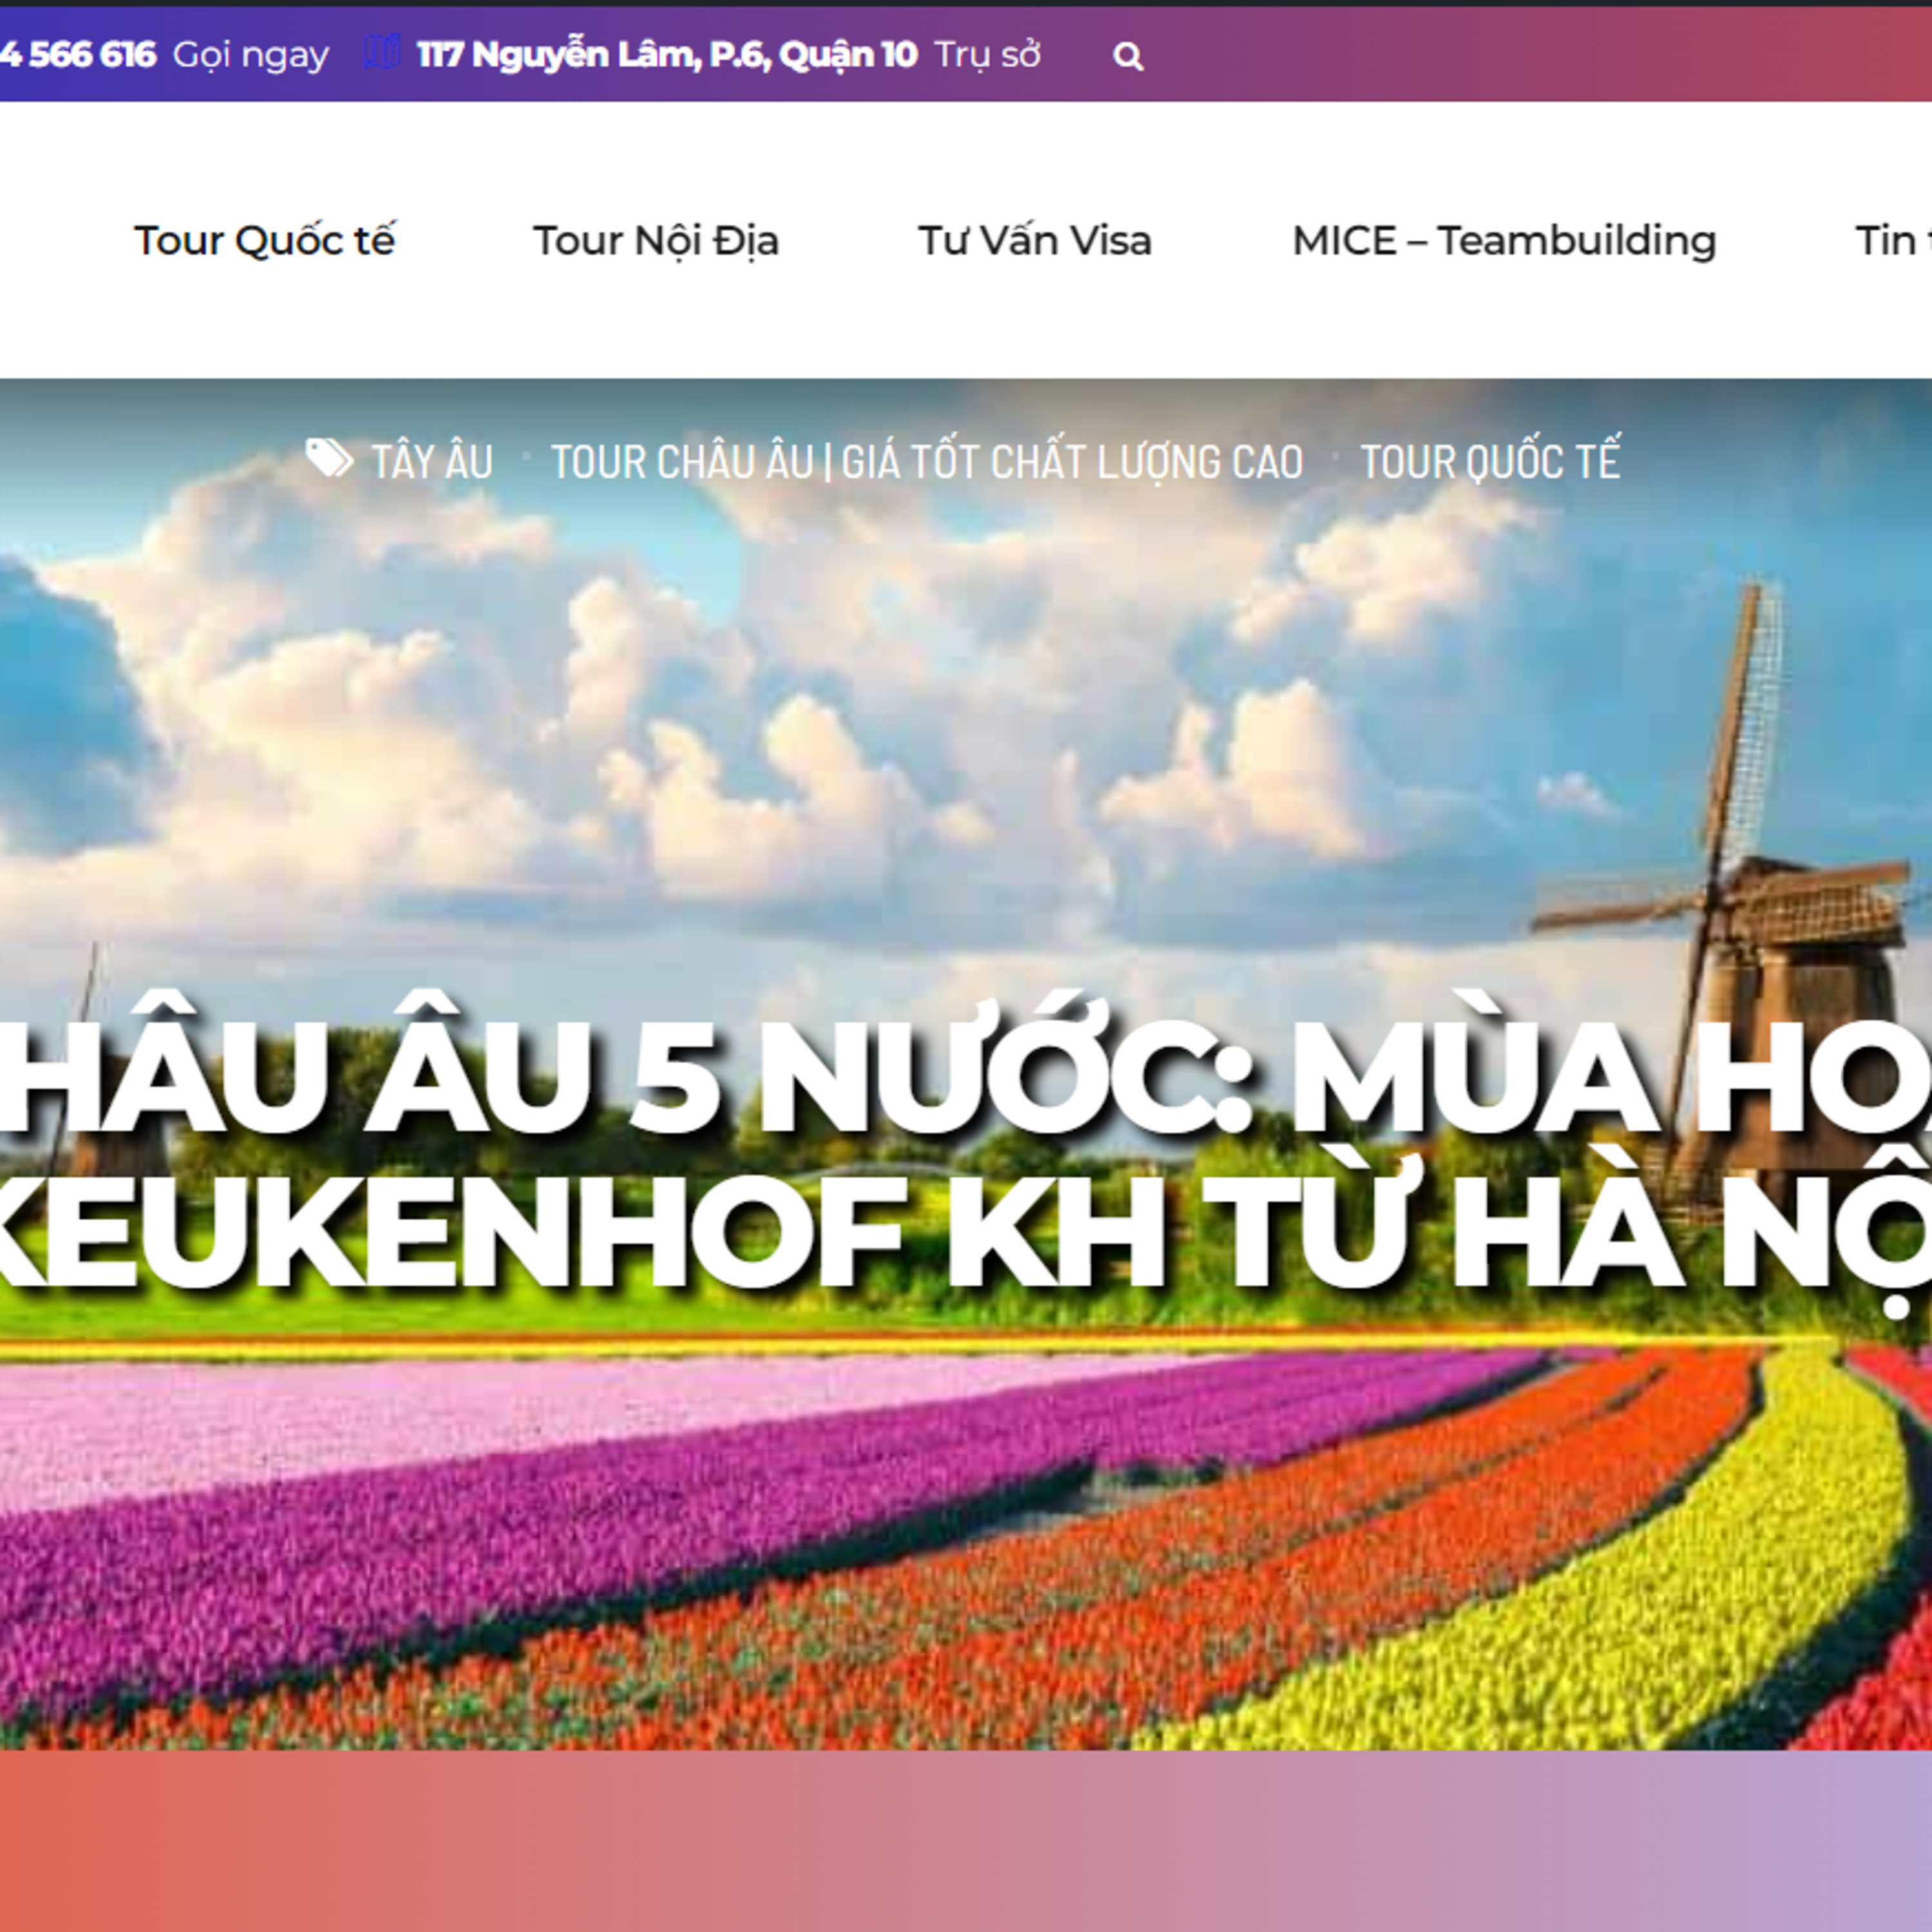Click the map icon beside the address
Viewport: 1932px width, 1932px height.
[382, 53]
